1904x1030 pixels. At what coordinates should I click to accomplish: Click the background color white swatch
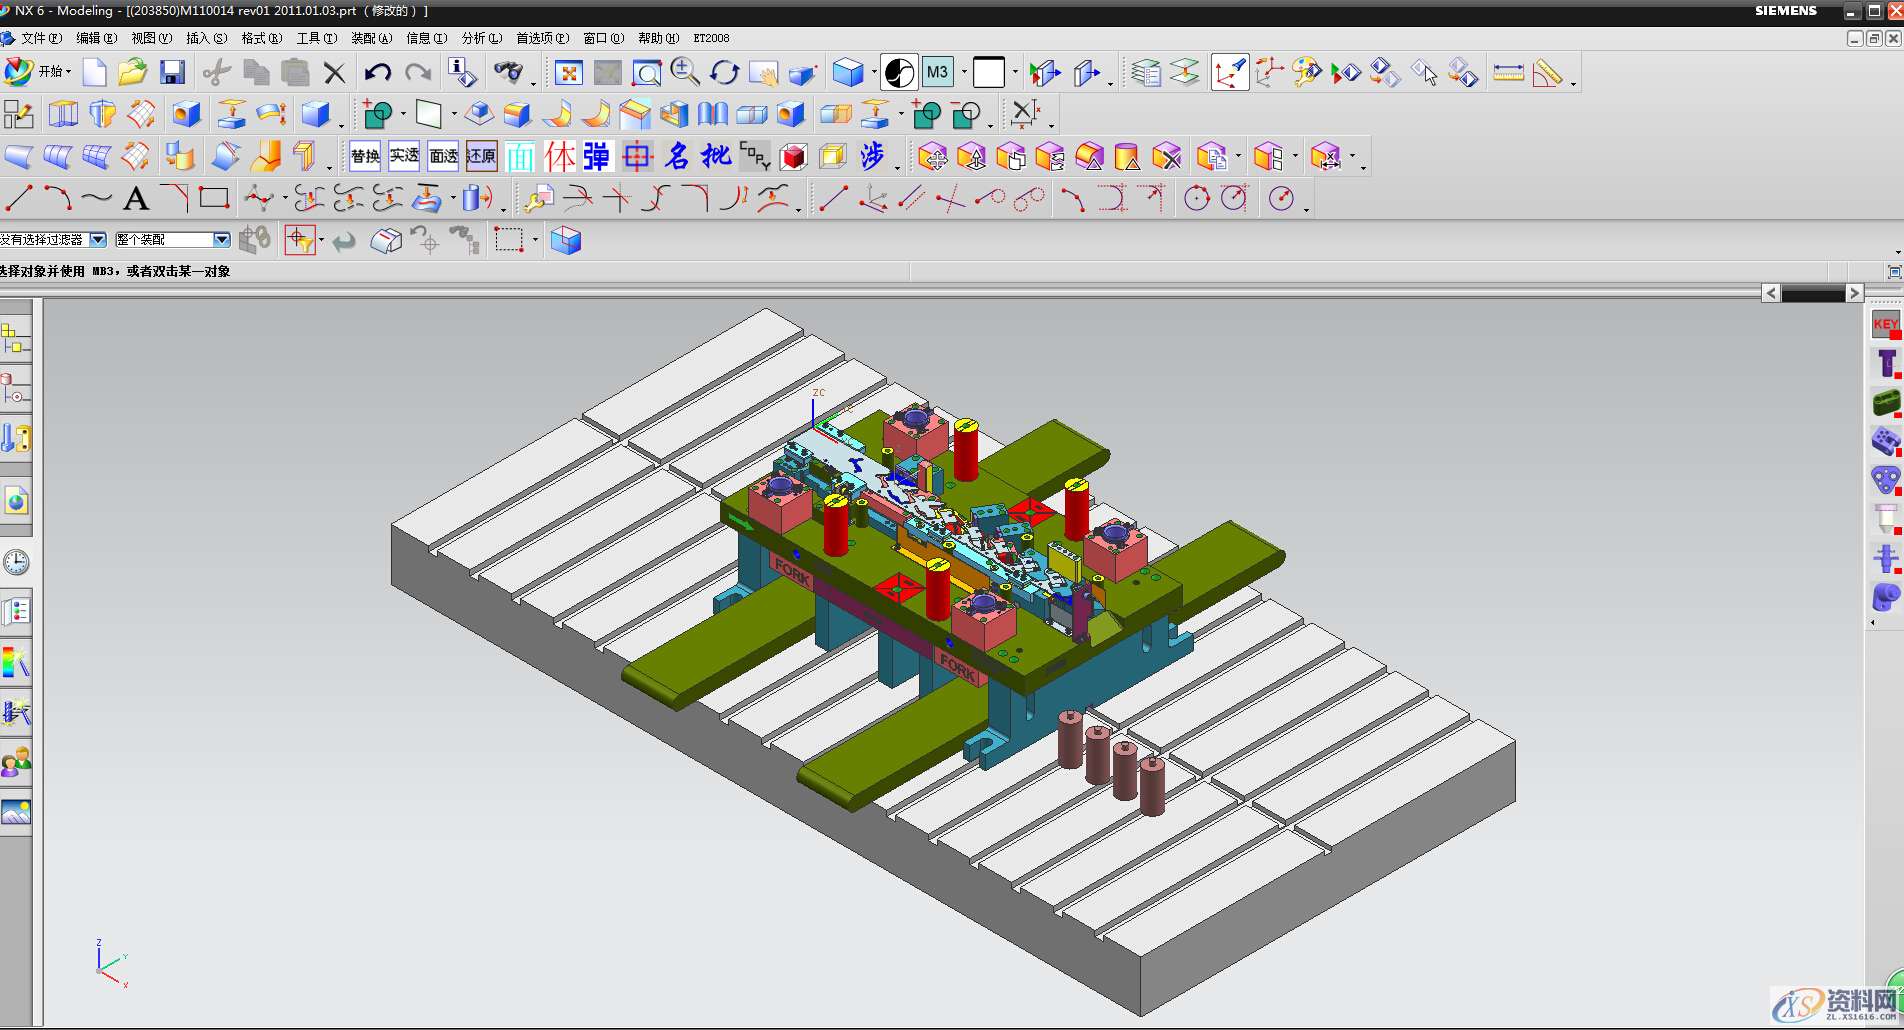point(988,72)
